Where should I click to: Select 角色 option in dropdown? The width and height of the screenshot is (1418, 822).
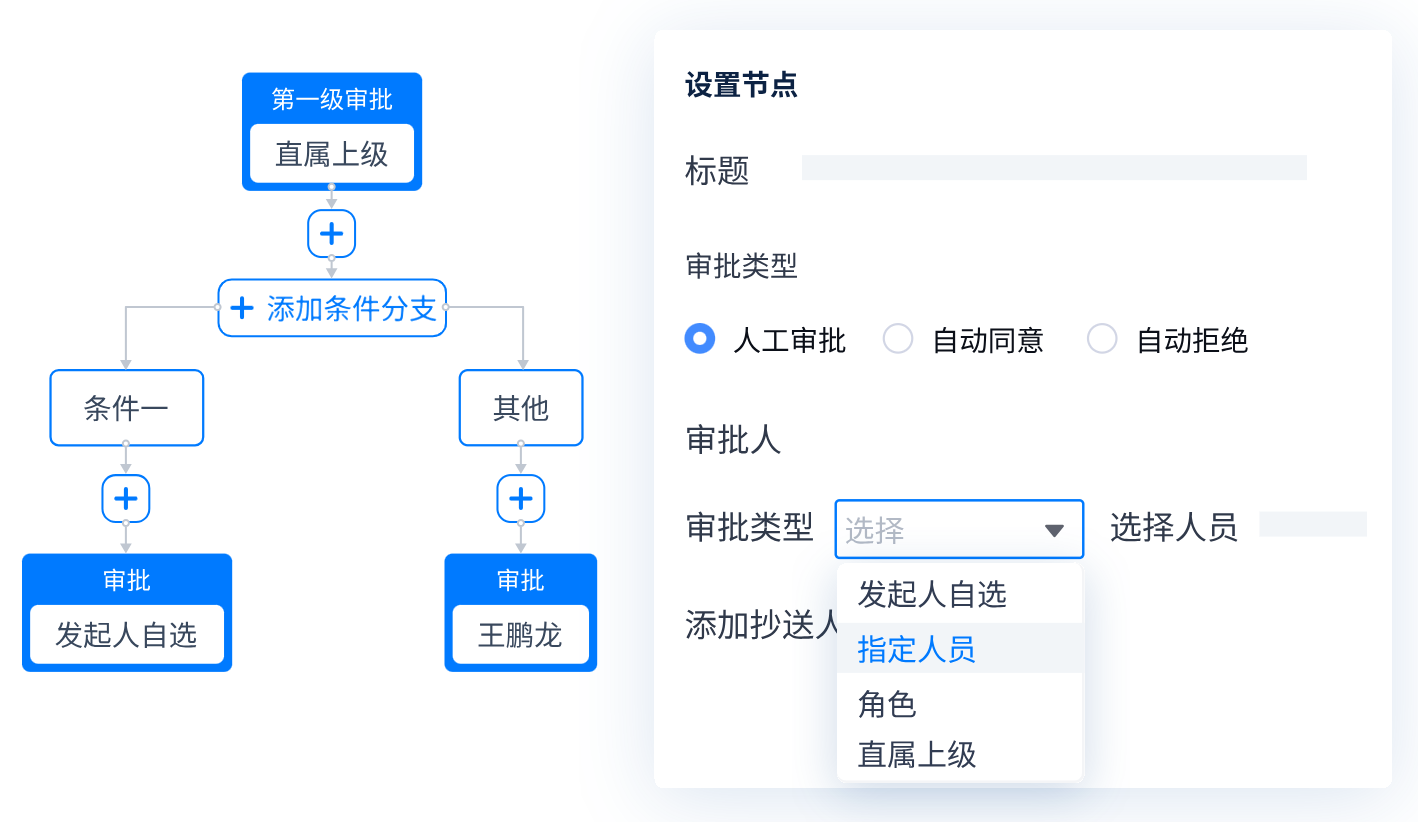pyautogui.click(x=887, y=704)
